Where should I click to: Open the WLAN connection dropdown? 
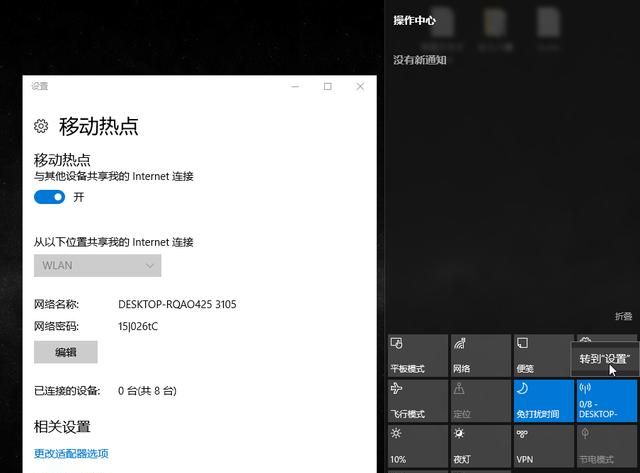coord(98,265)
